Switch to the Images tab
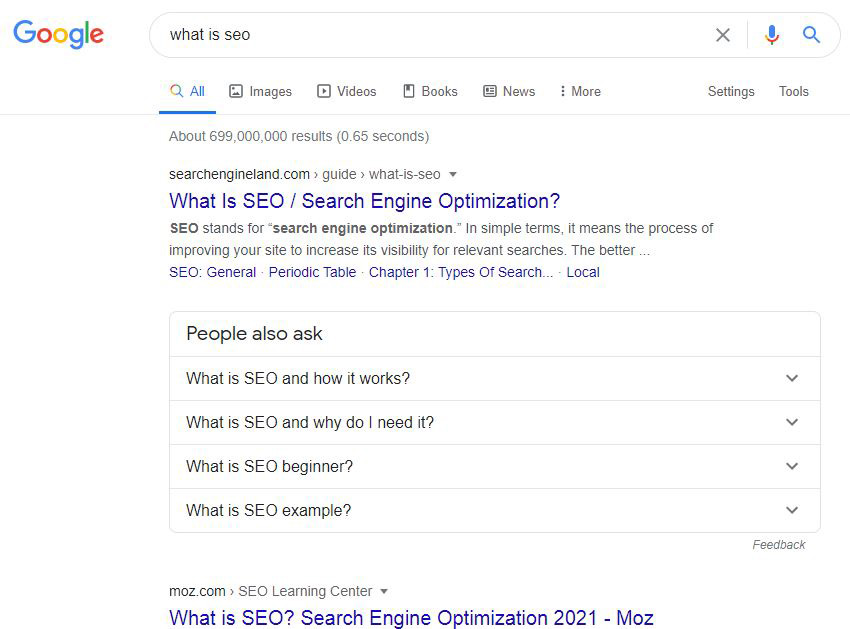 260,91
